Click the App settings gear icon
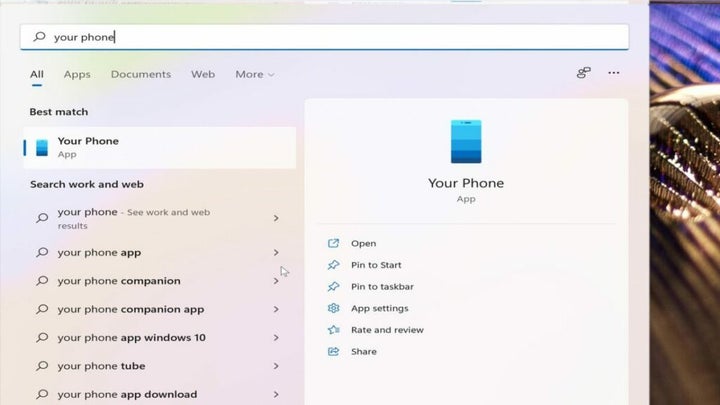Viewport: 720px width, 405px height. coord(333,309)
